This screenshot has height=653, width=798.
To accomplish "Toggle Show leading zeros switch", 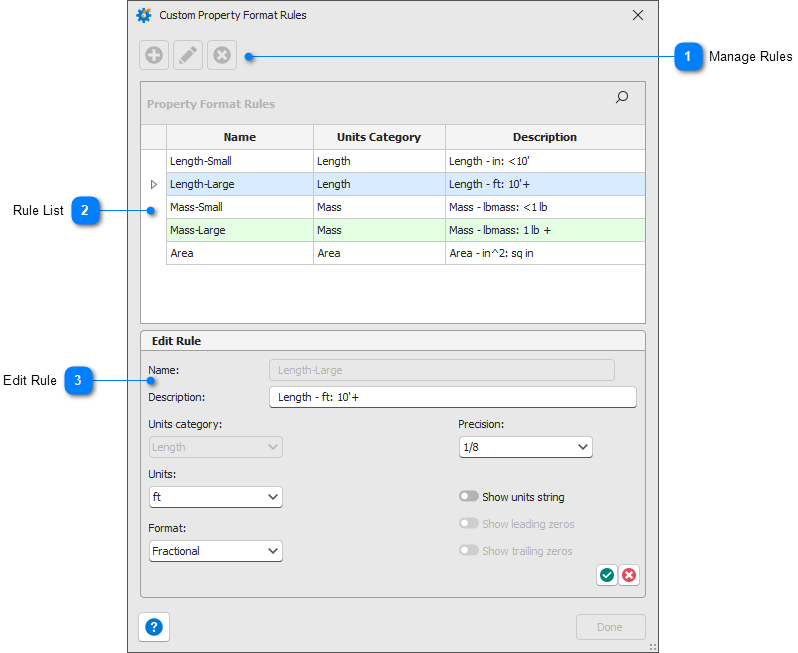I will pos(469,523).
